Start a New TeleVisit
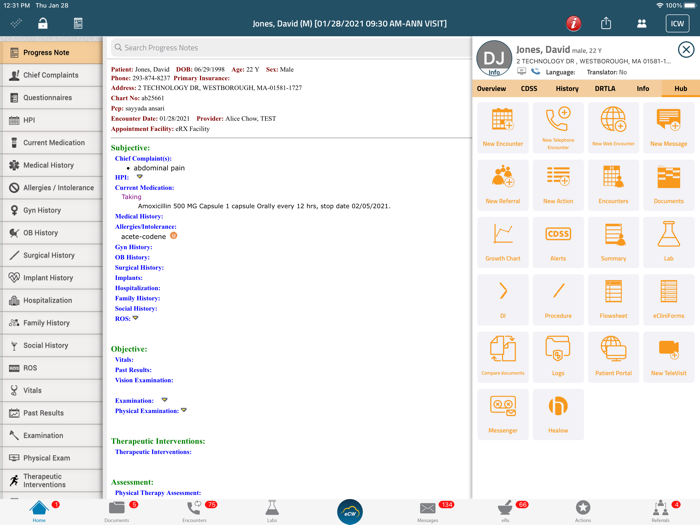 click(669, 357)
